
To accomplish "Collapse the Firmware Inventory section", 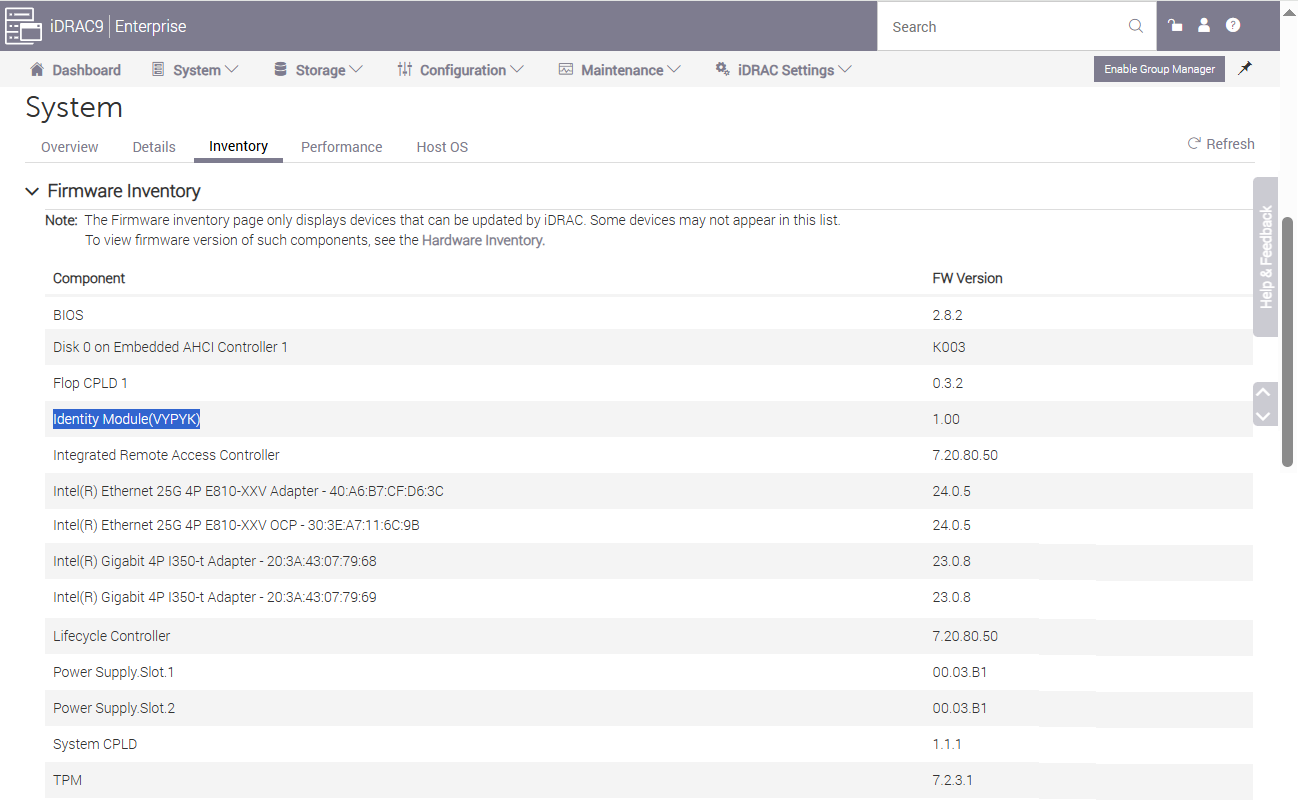I will [x=32, y=191].
